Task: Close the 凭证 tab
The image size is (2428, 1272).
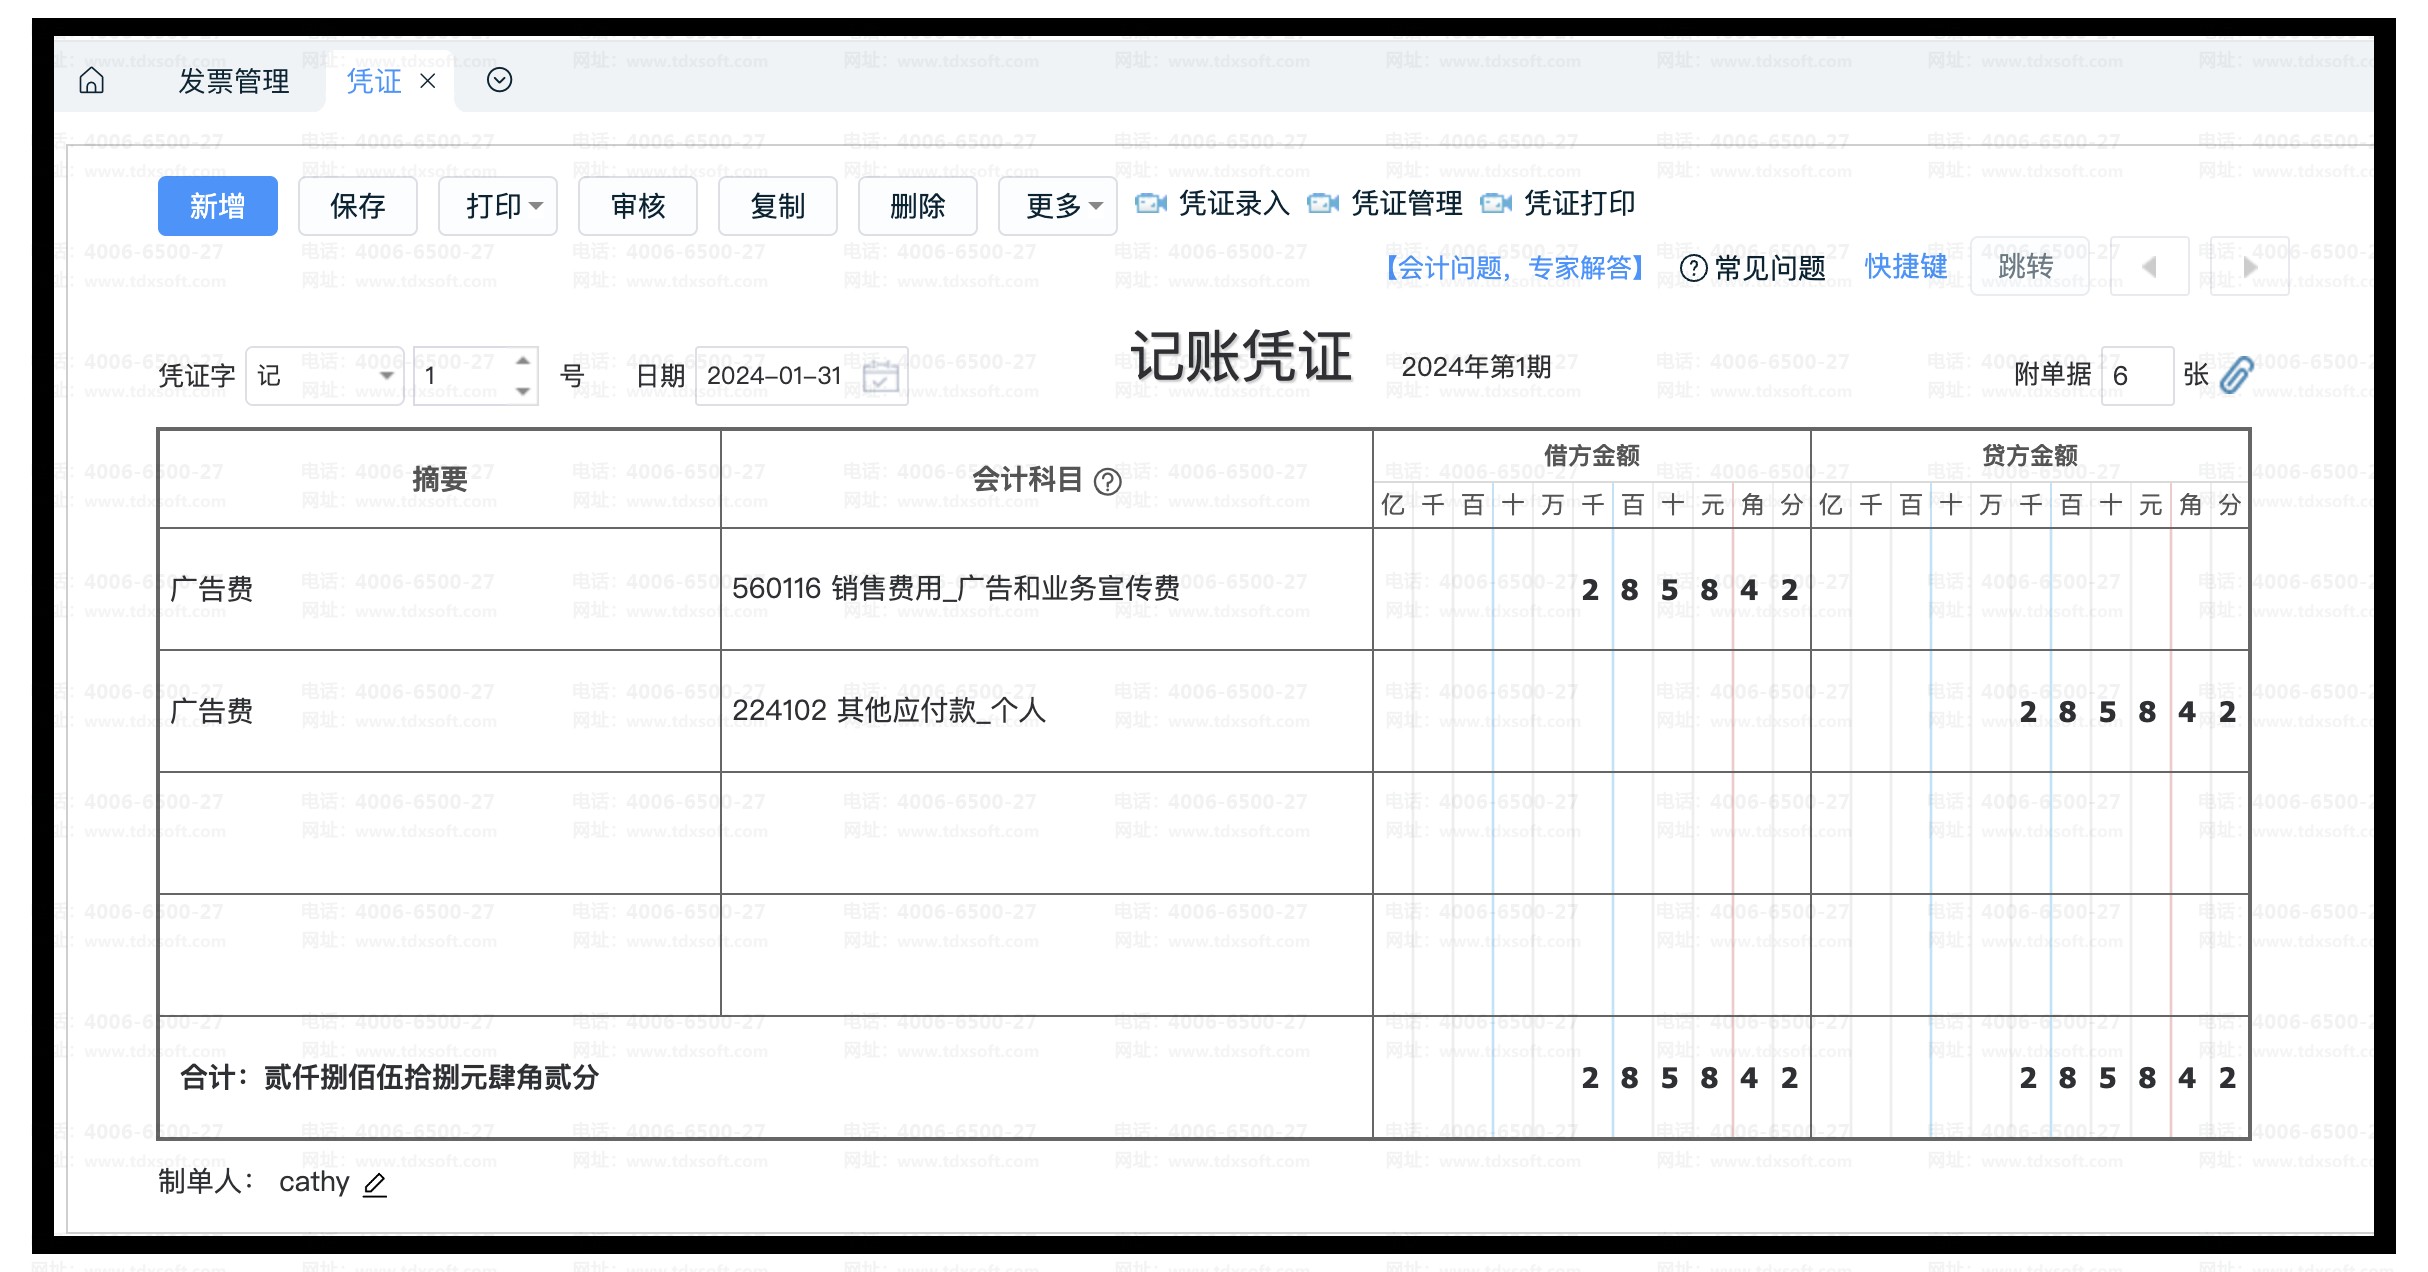Action: coord(428,81)
